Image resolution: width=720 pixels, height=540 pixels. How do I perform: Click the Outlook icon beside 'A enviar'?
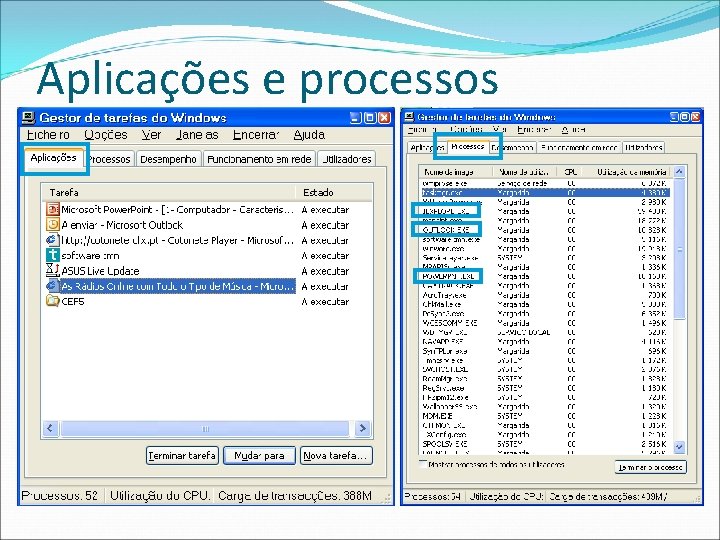[53, 225]
